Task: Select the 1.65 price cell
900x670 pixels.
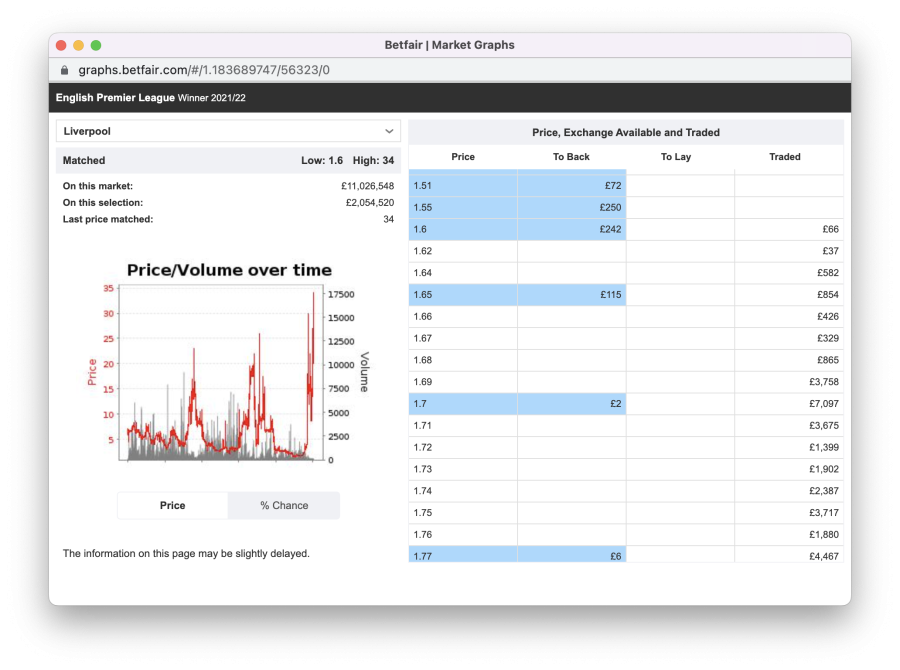Action: (463, 295)
